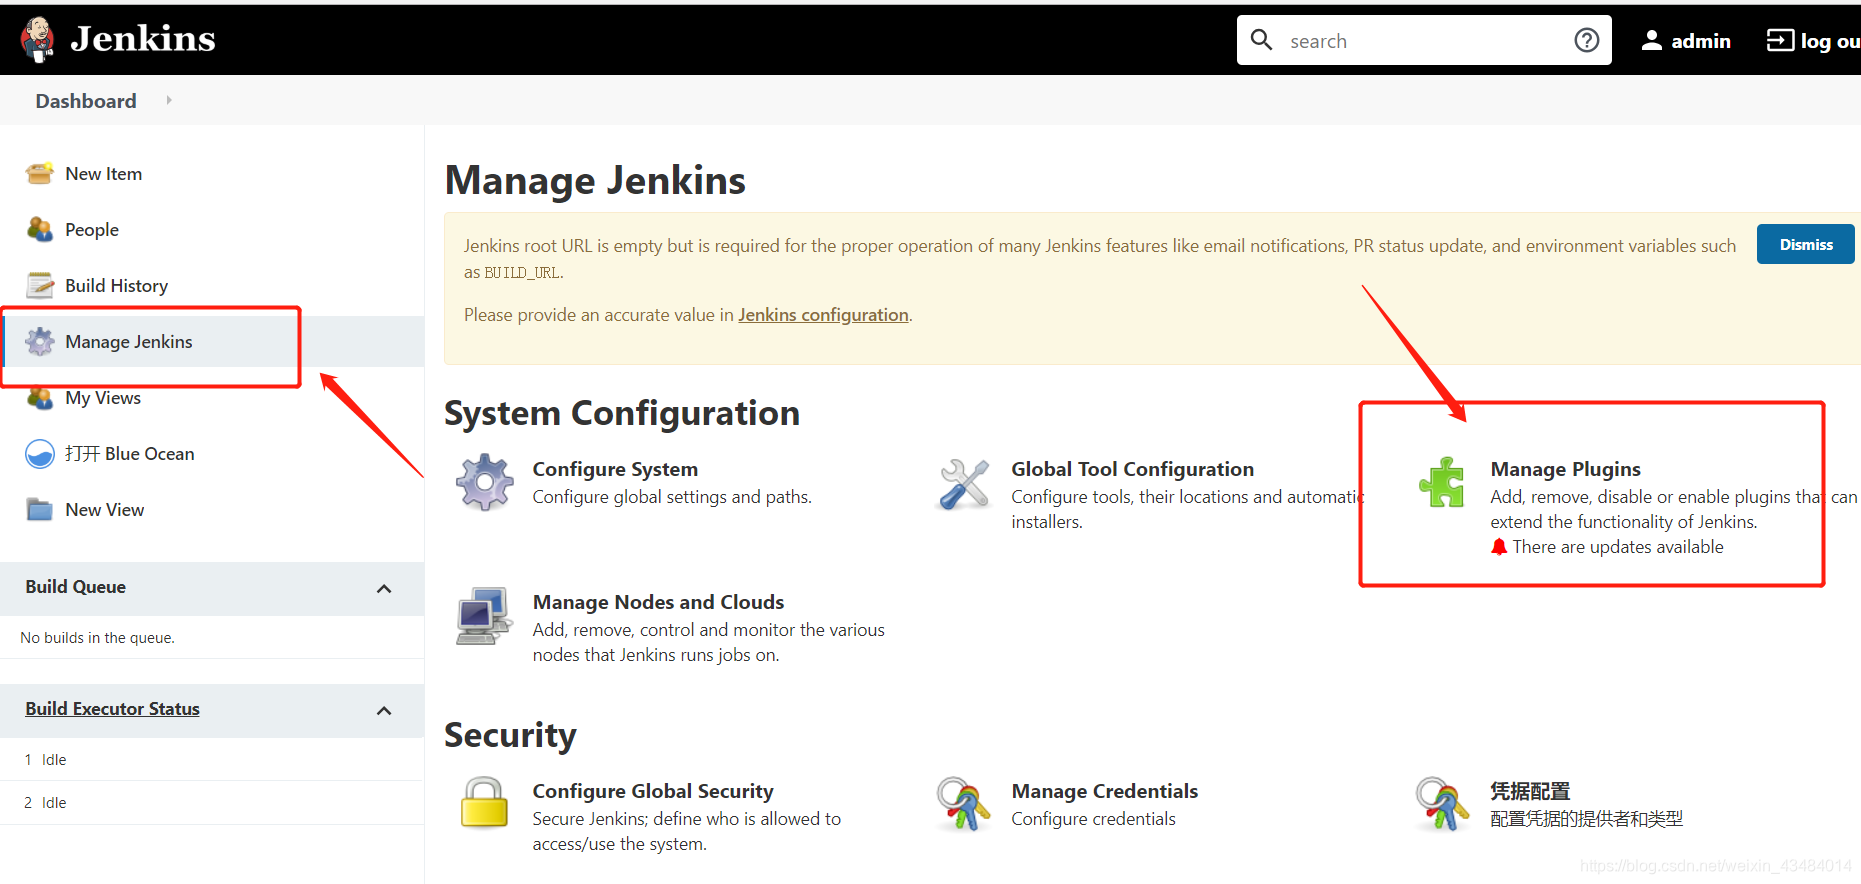Open Manage Credentials
This screenshot has height=884, width=1861.
click(x=1105, y=791)
